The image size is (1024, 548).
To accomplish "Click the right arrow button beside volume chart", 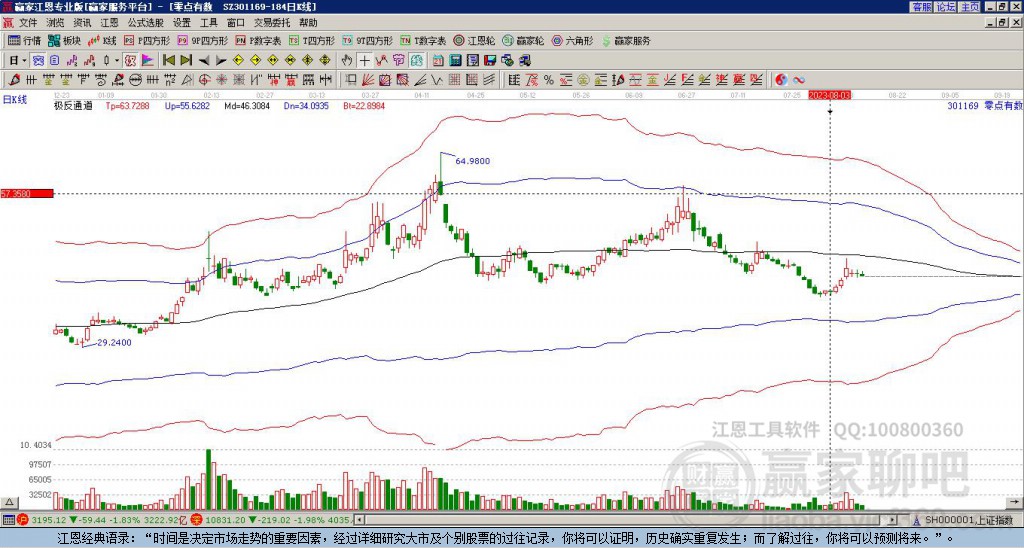I will 1014,502.
